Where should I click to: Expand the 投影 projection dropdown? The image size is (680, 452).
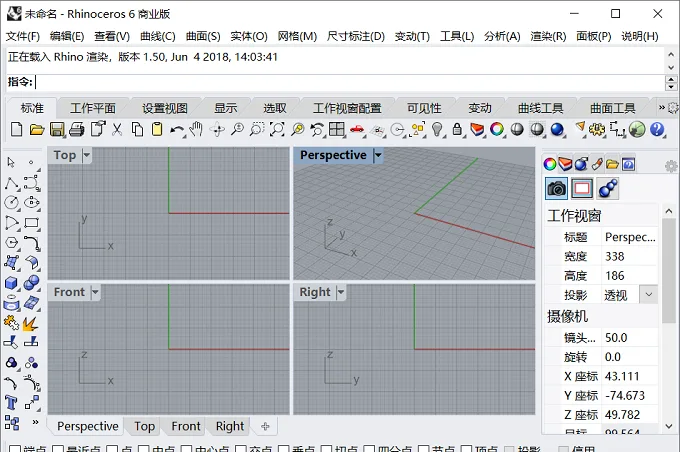coord(648,295)
